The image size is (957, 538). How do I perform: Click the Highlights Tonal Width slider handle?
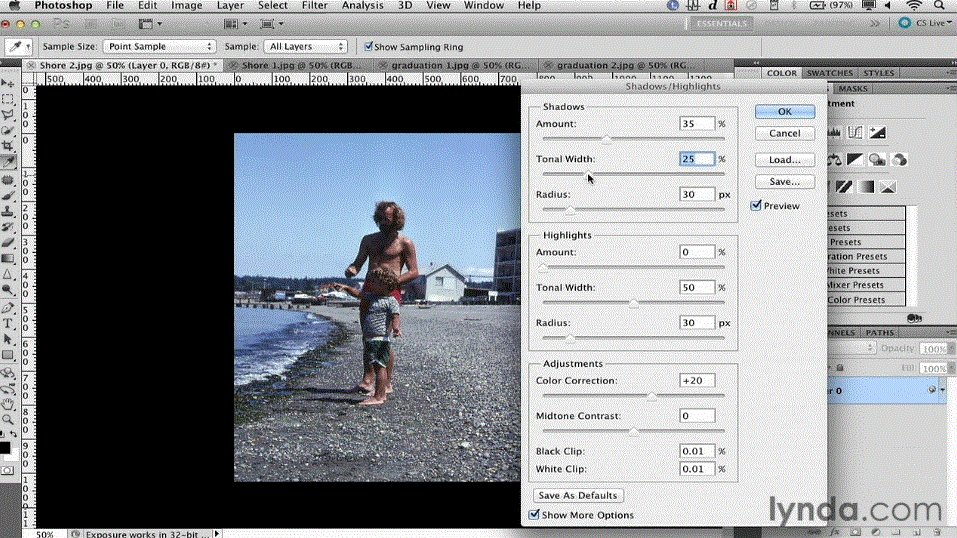pos(634,304)
